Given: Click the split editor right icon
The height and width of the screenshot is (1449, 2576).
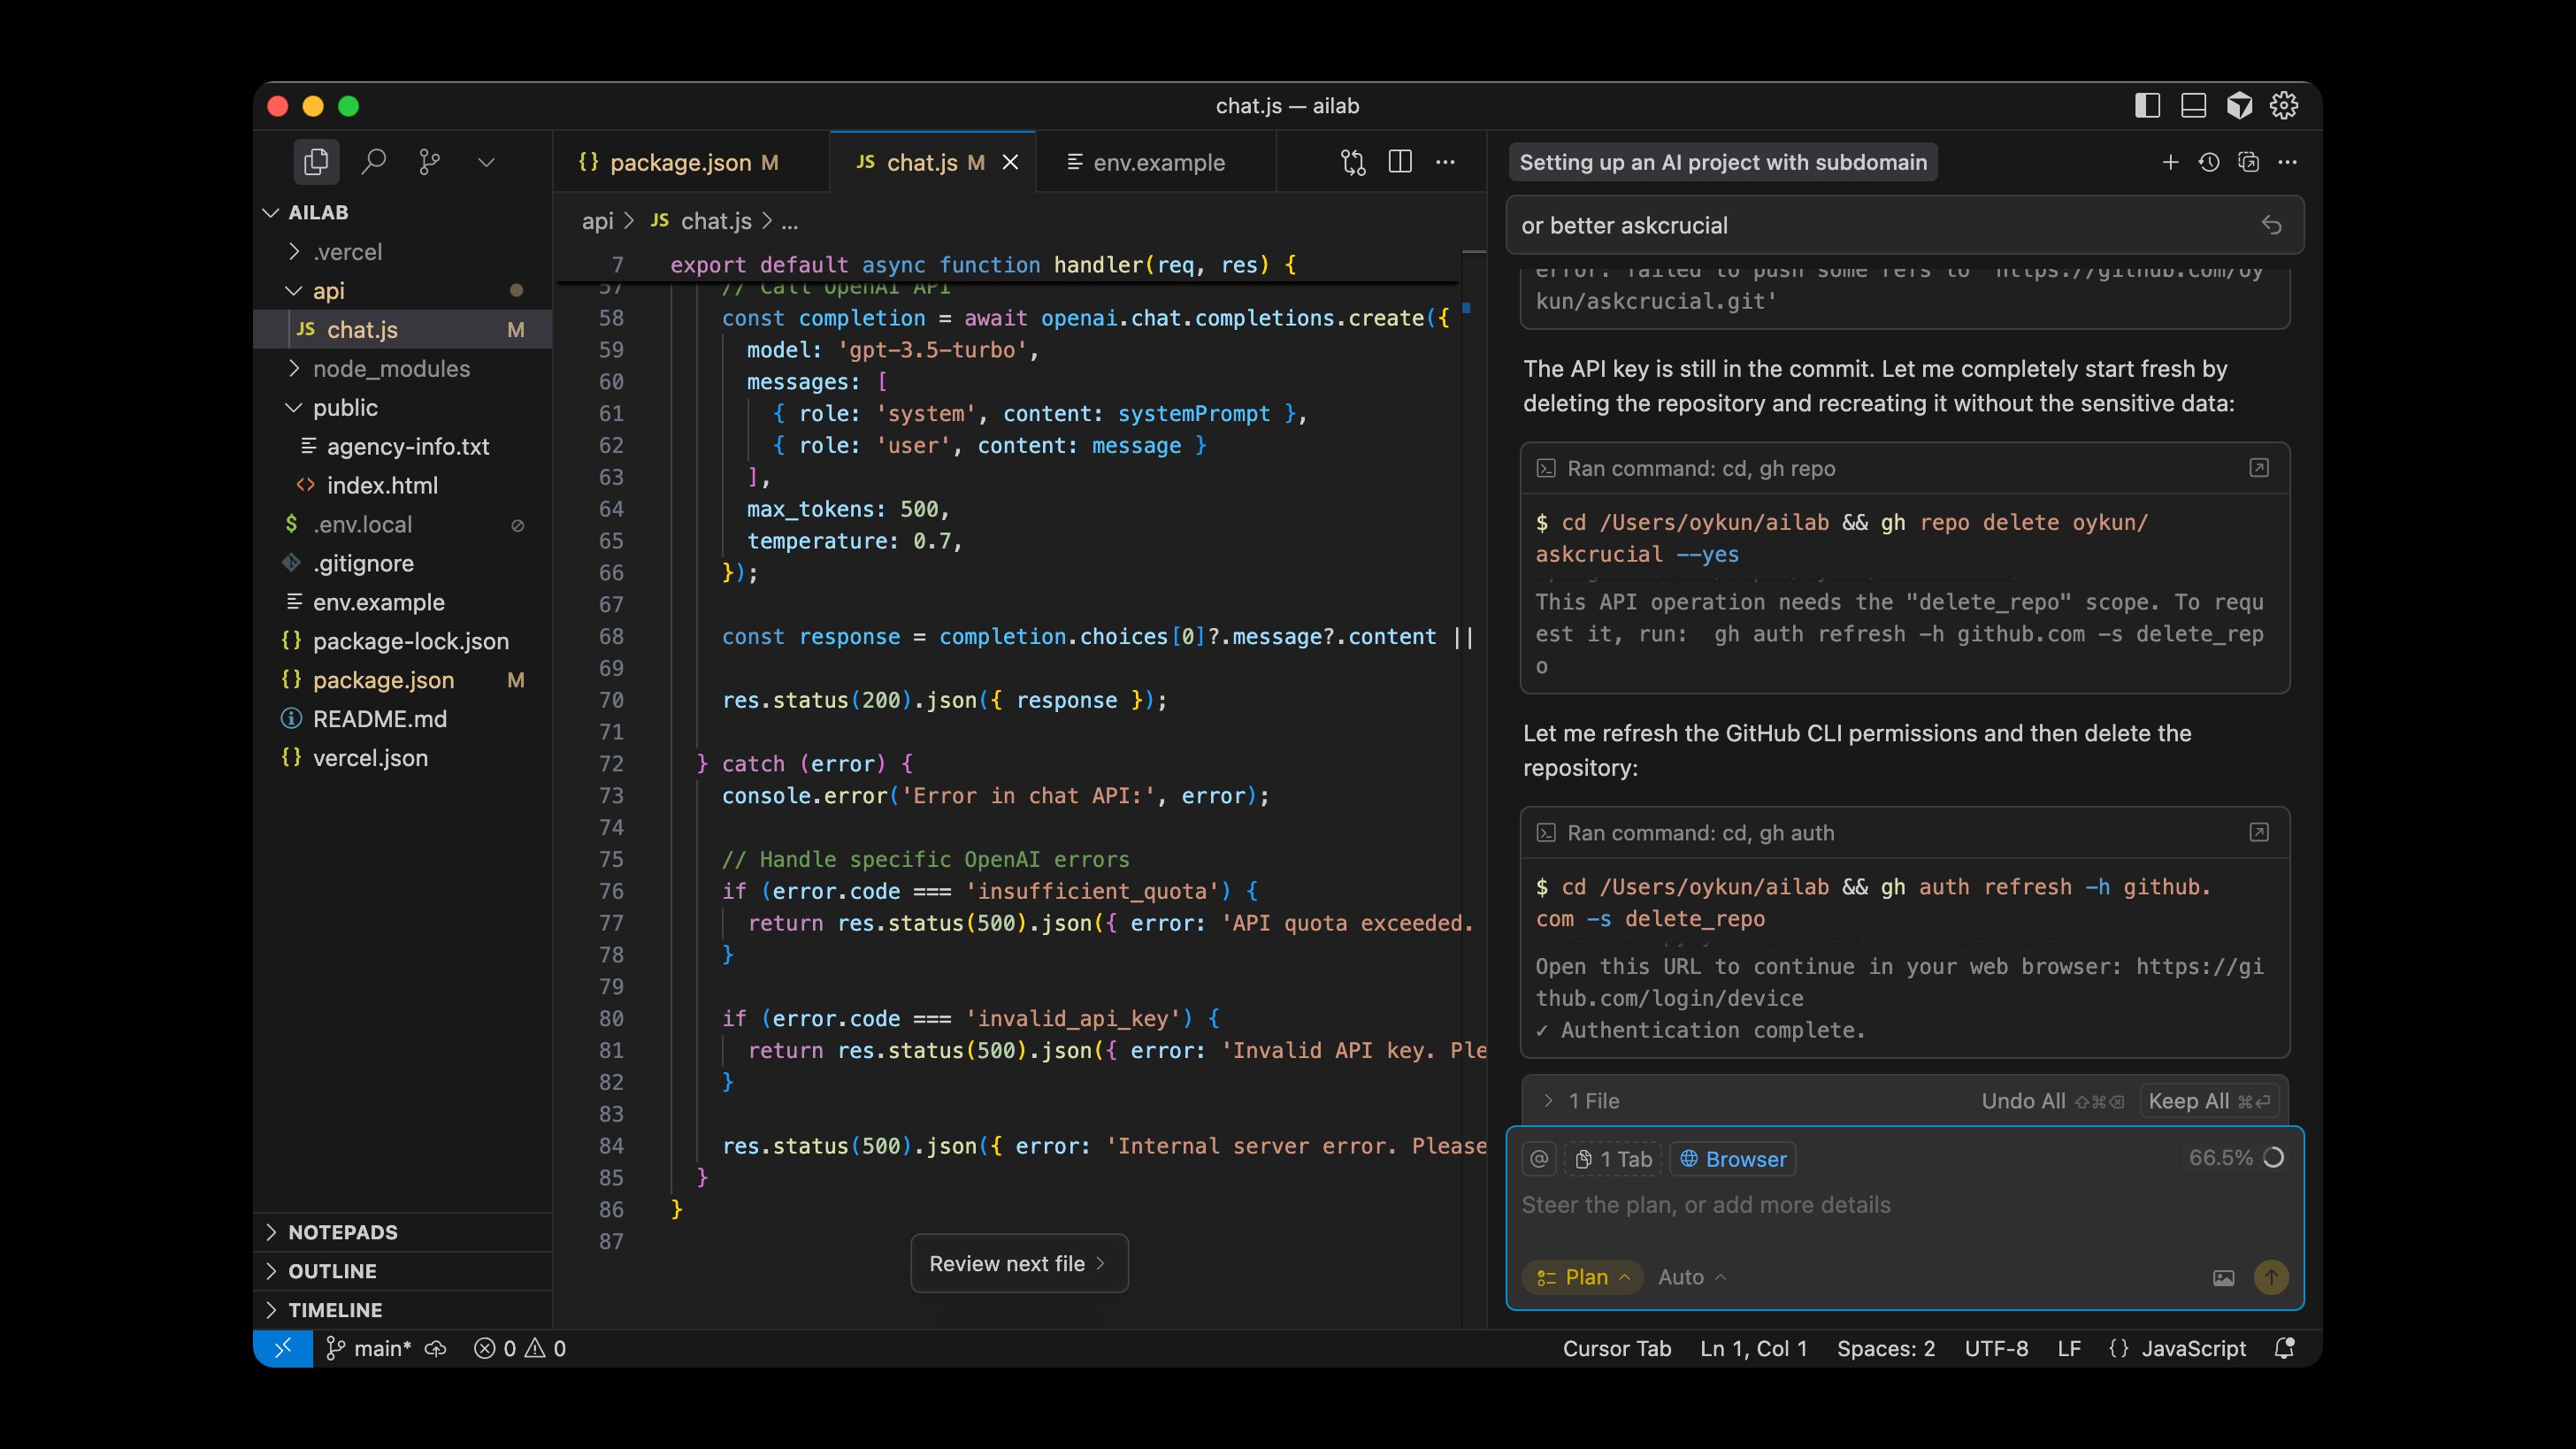Looking at the screenshot, I should 1400,162.
